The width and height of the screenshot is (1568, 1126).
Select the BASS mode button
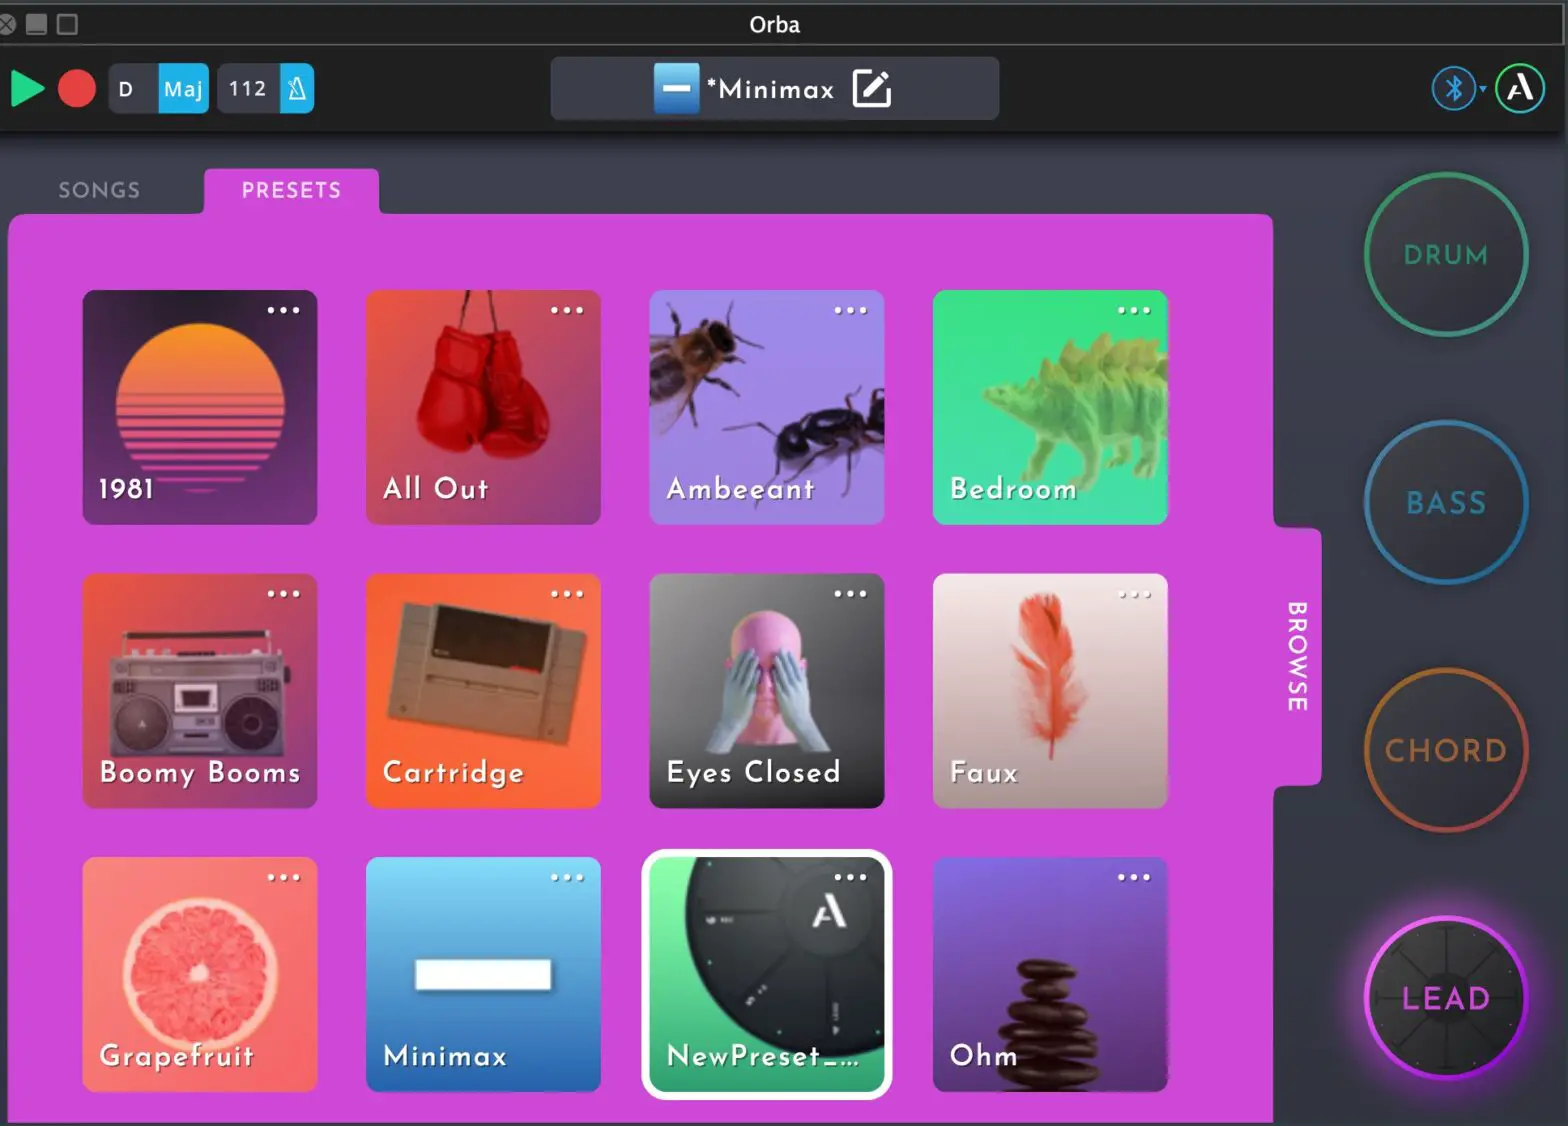pos(1446,503)
